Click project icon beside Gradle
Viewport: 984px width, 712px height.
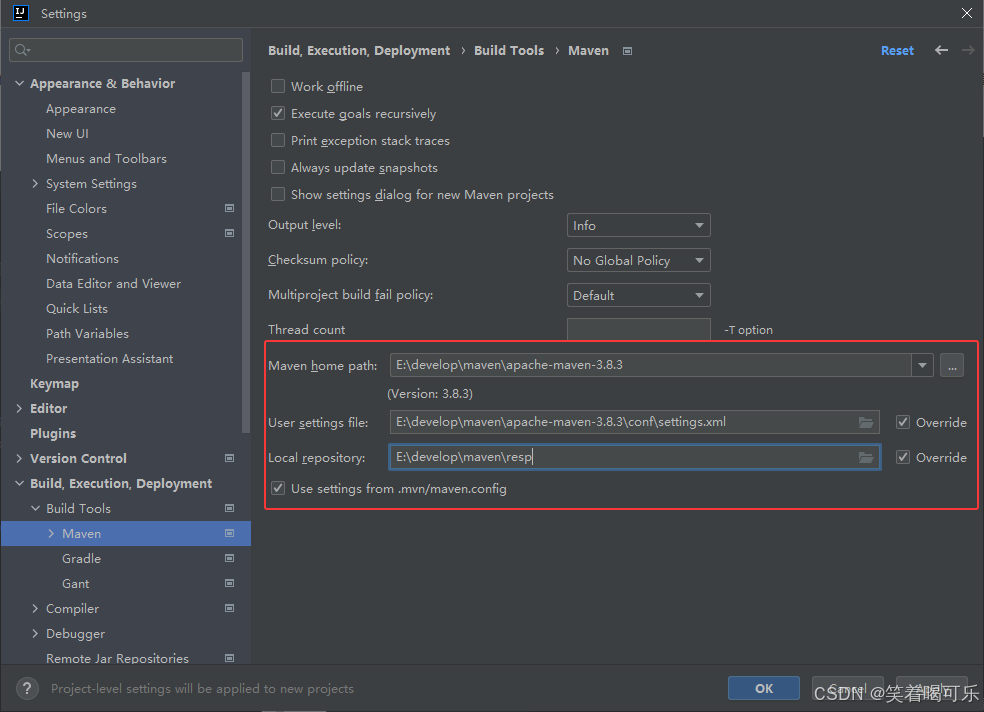point(230,558)
